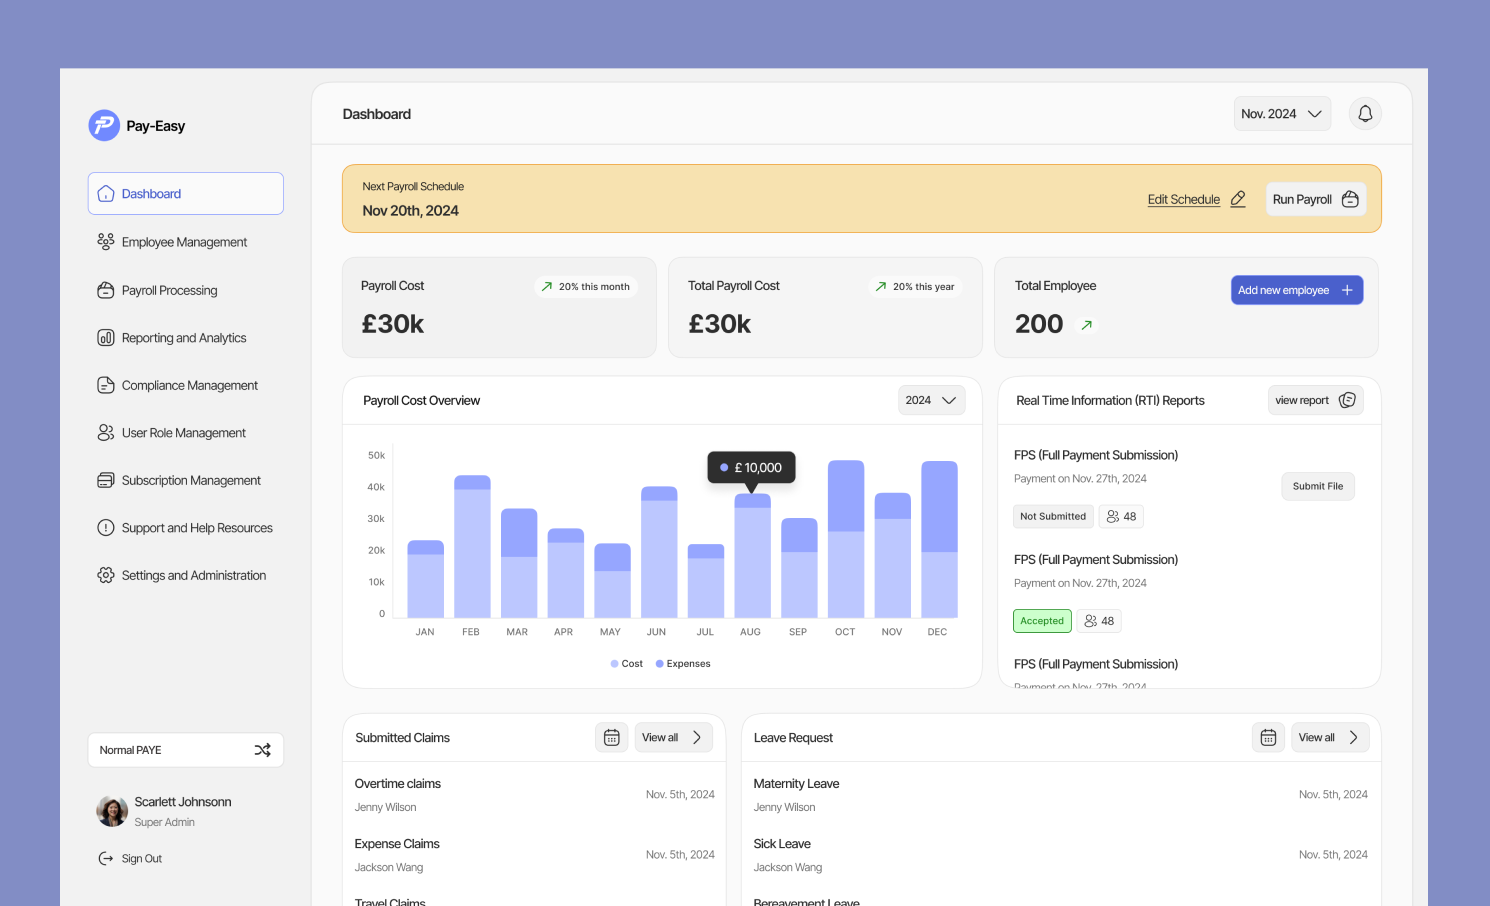The image size is (1490, 906).
Task: Click the Scarlett Johnsonn profile avatar
Action: tap(111, 811)
